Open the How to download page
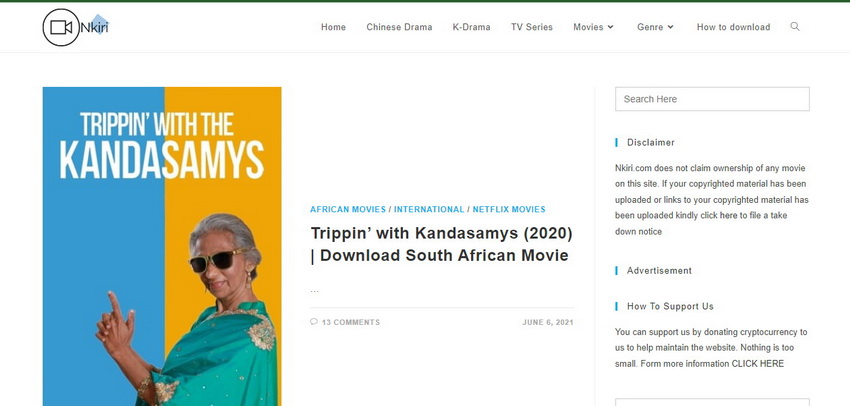The width and height of the screenshot is (850, 406). (733, 27)
